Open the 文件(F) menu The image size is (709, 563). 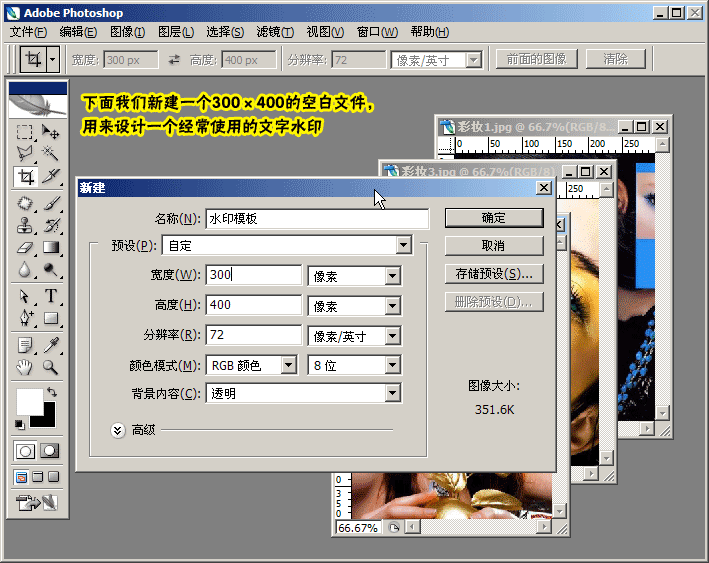pos(28,32)
